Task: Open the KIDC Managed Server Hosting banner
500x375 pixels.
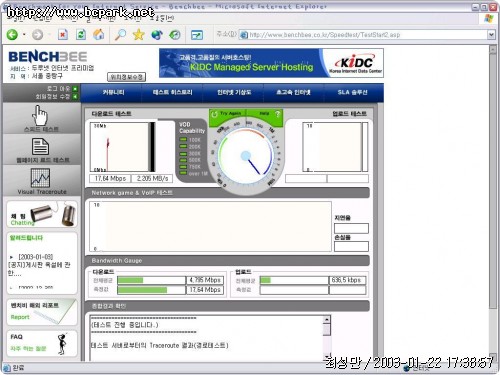Action: point(271,63)
